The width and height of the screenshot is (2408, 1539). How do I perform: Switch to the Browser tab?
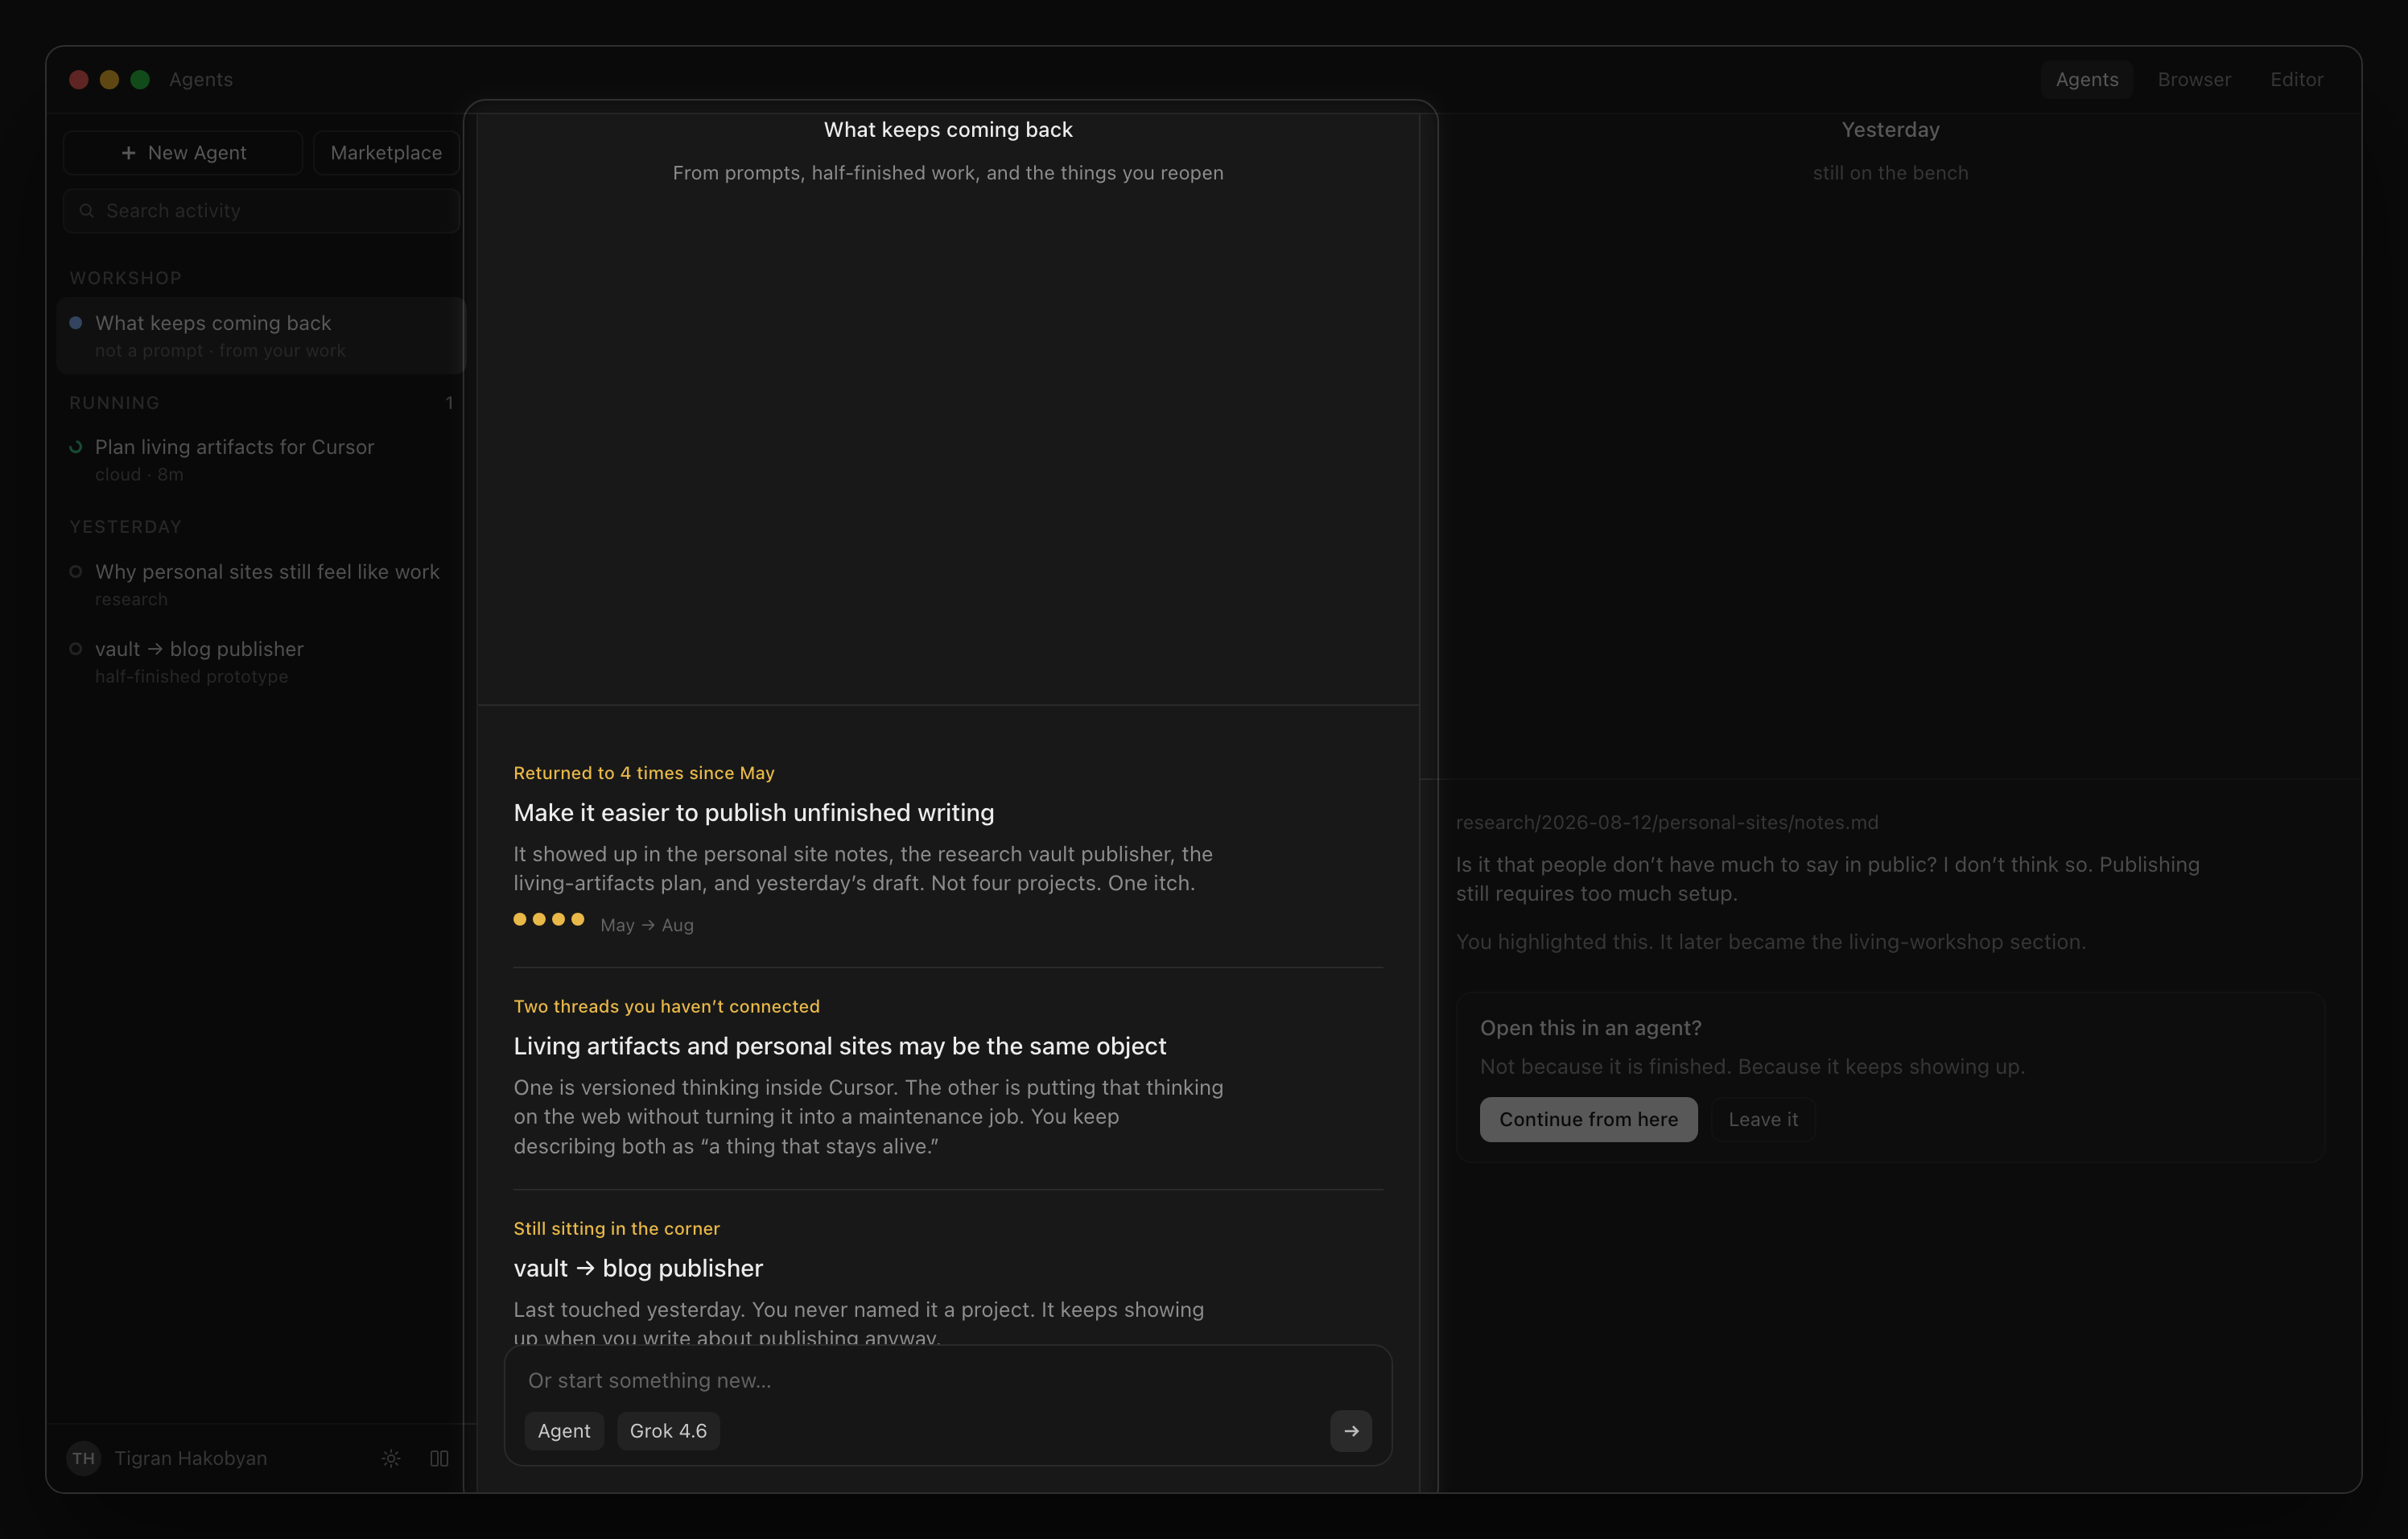point(2194,79)
